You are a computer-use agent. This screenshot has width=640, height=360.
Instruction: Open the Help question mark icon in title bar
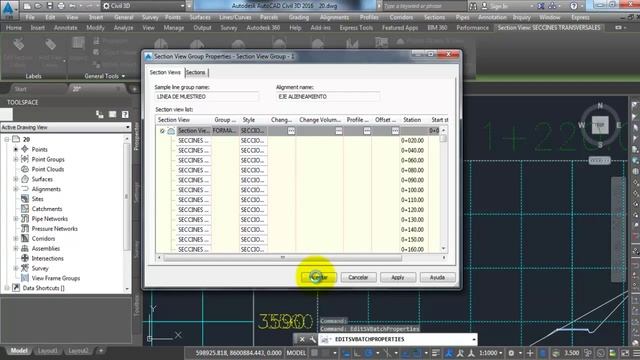coord(573,6)
